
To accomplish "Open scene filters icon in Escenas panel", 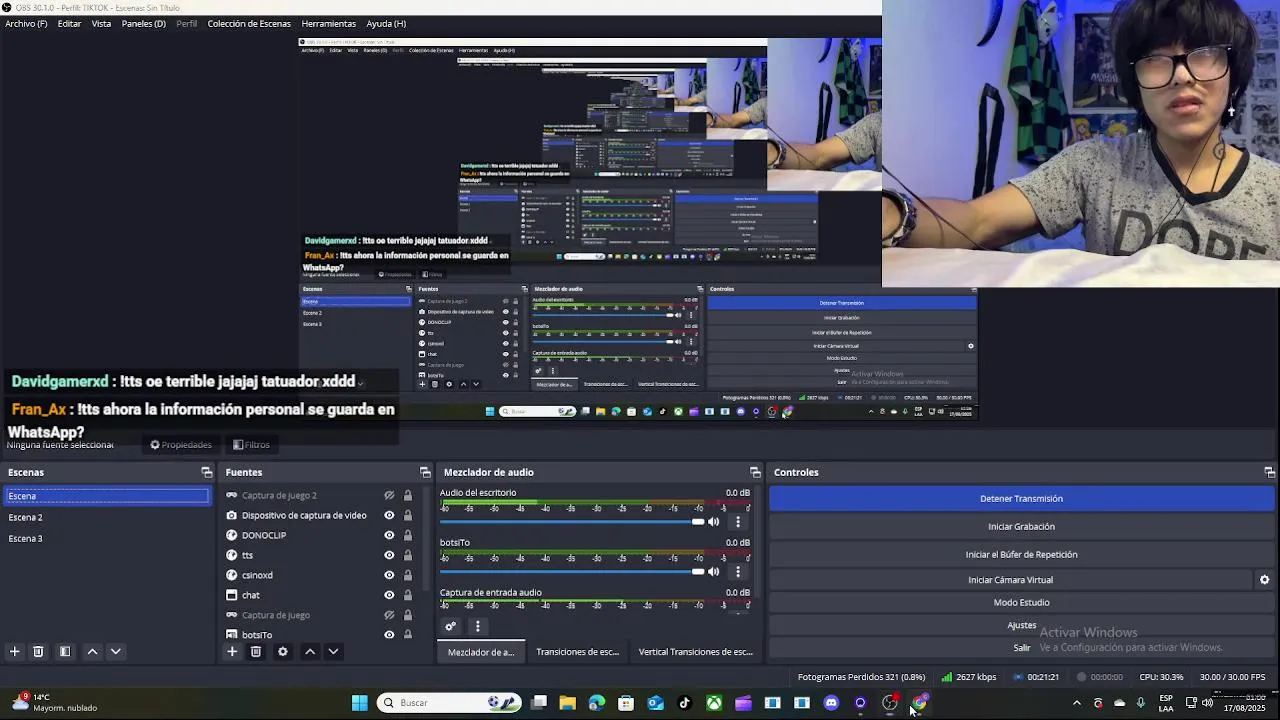I will [x=65, y=651].
